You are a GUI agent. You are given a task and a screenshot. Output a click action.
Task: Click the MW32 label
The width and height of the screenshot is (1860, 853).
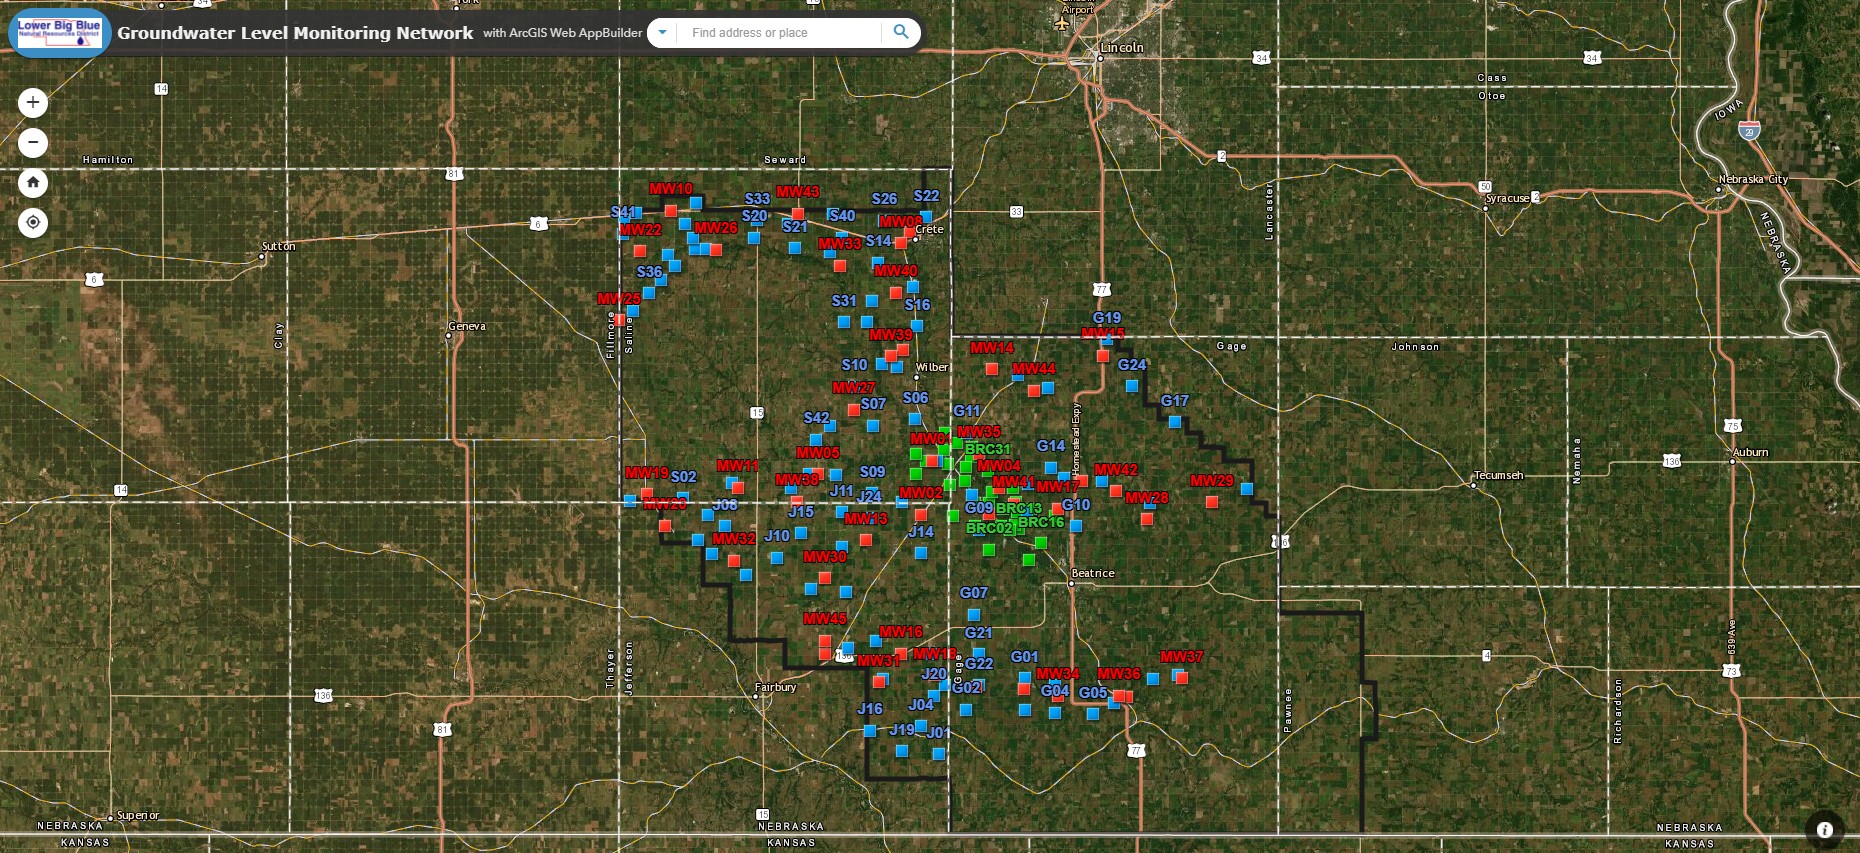tap(734, 539)
